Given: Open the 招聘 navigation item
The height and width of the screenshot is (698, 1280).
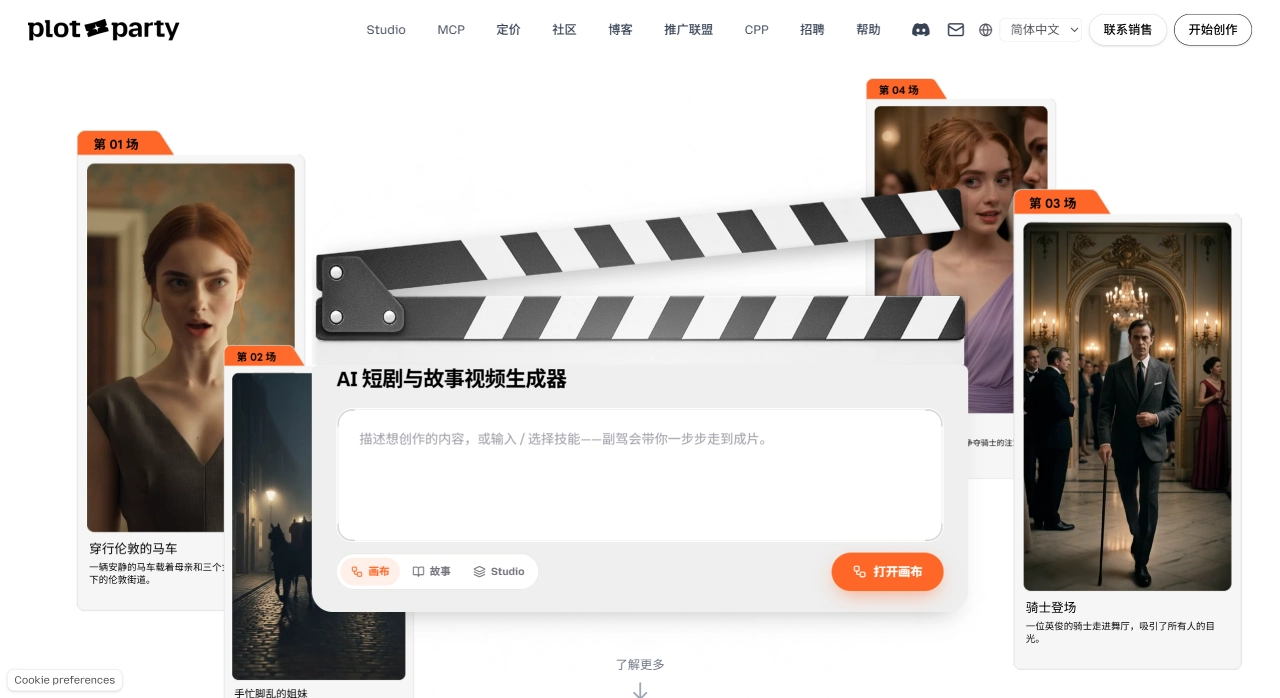Looking at the screenshot, I should pyautogui.click(x=812, y=30).
